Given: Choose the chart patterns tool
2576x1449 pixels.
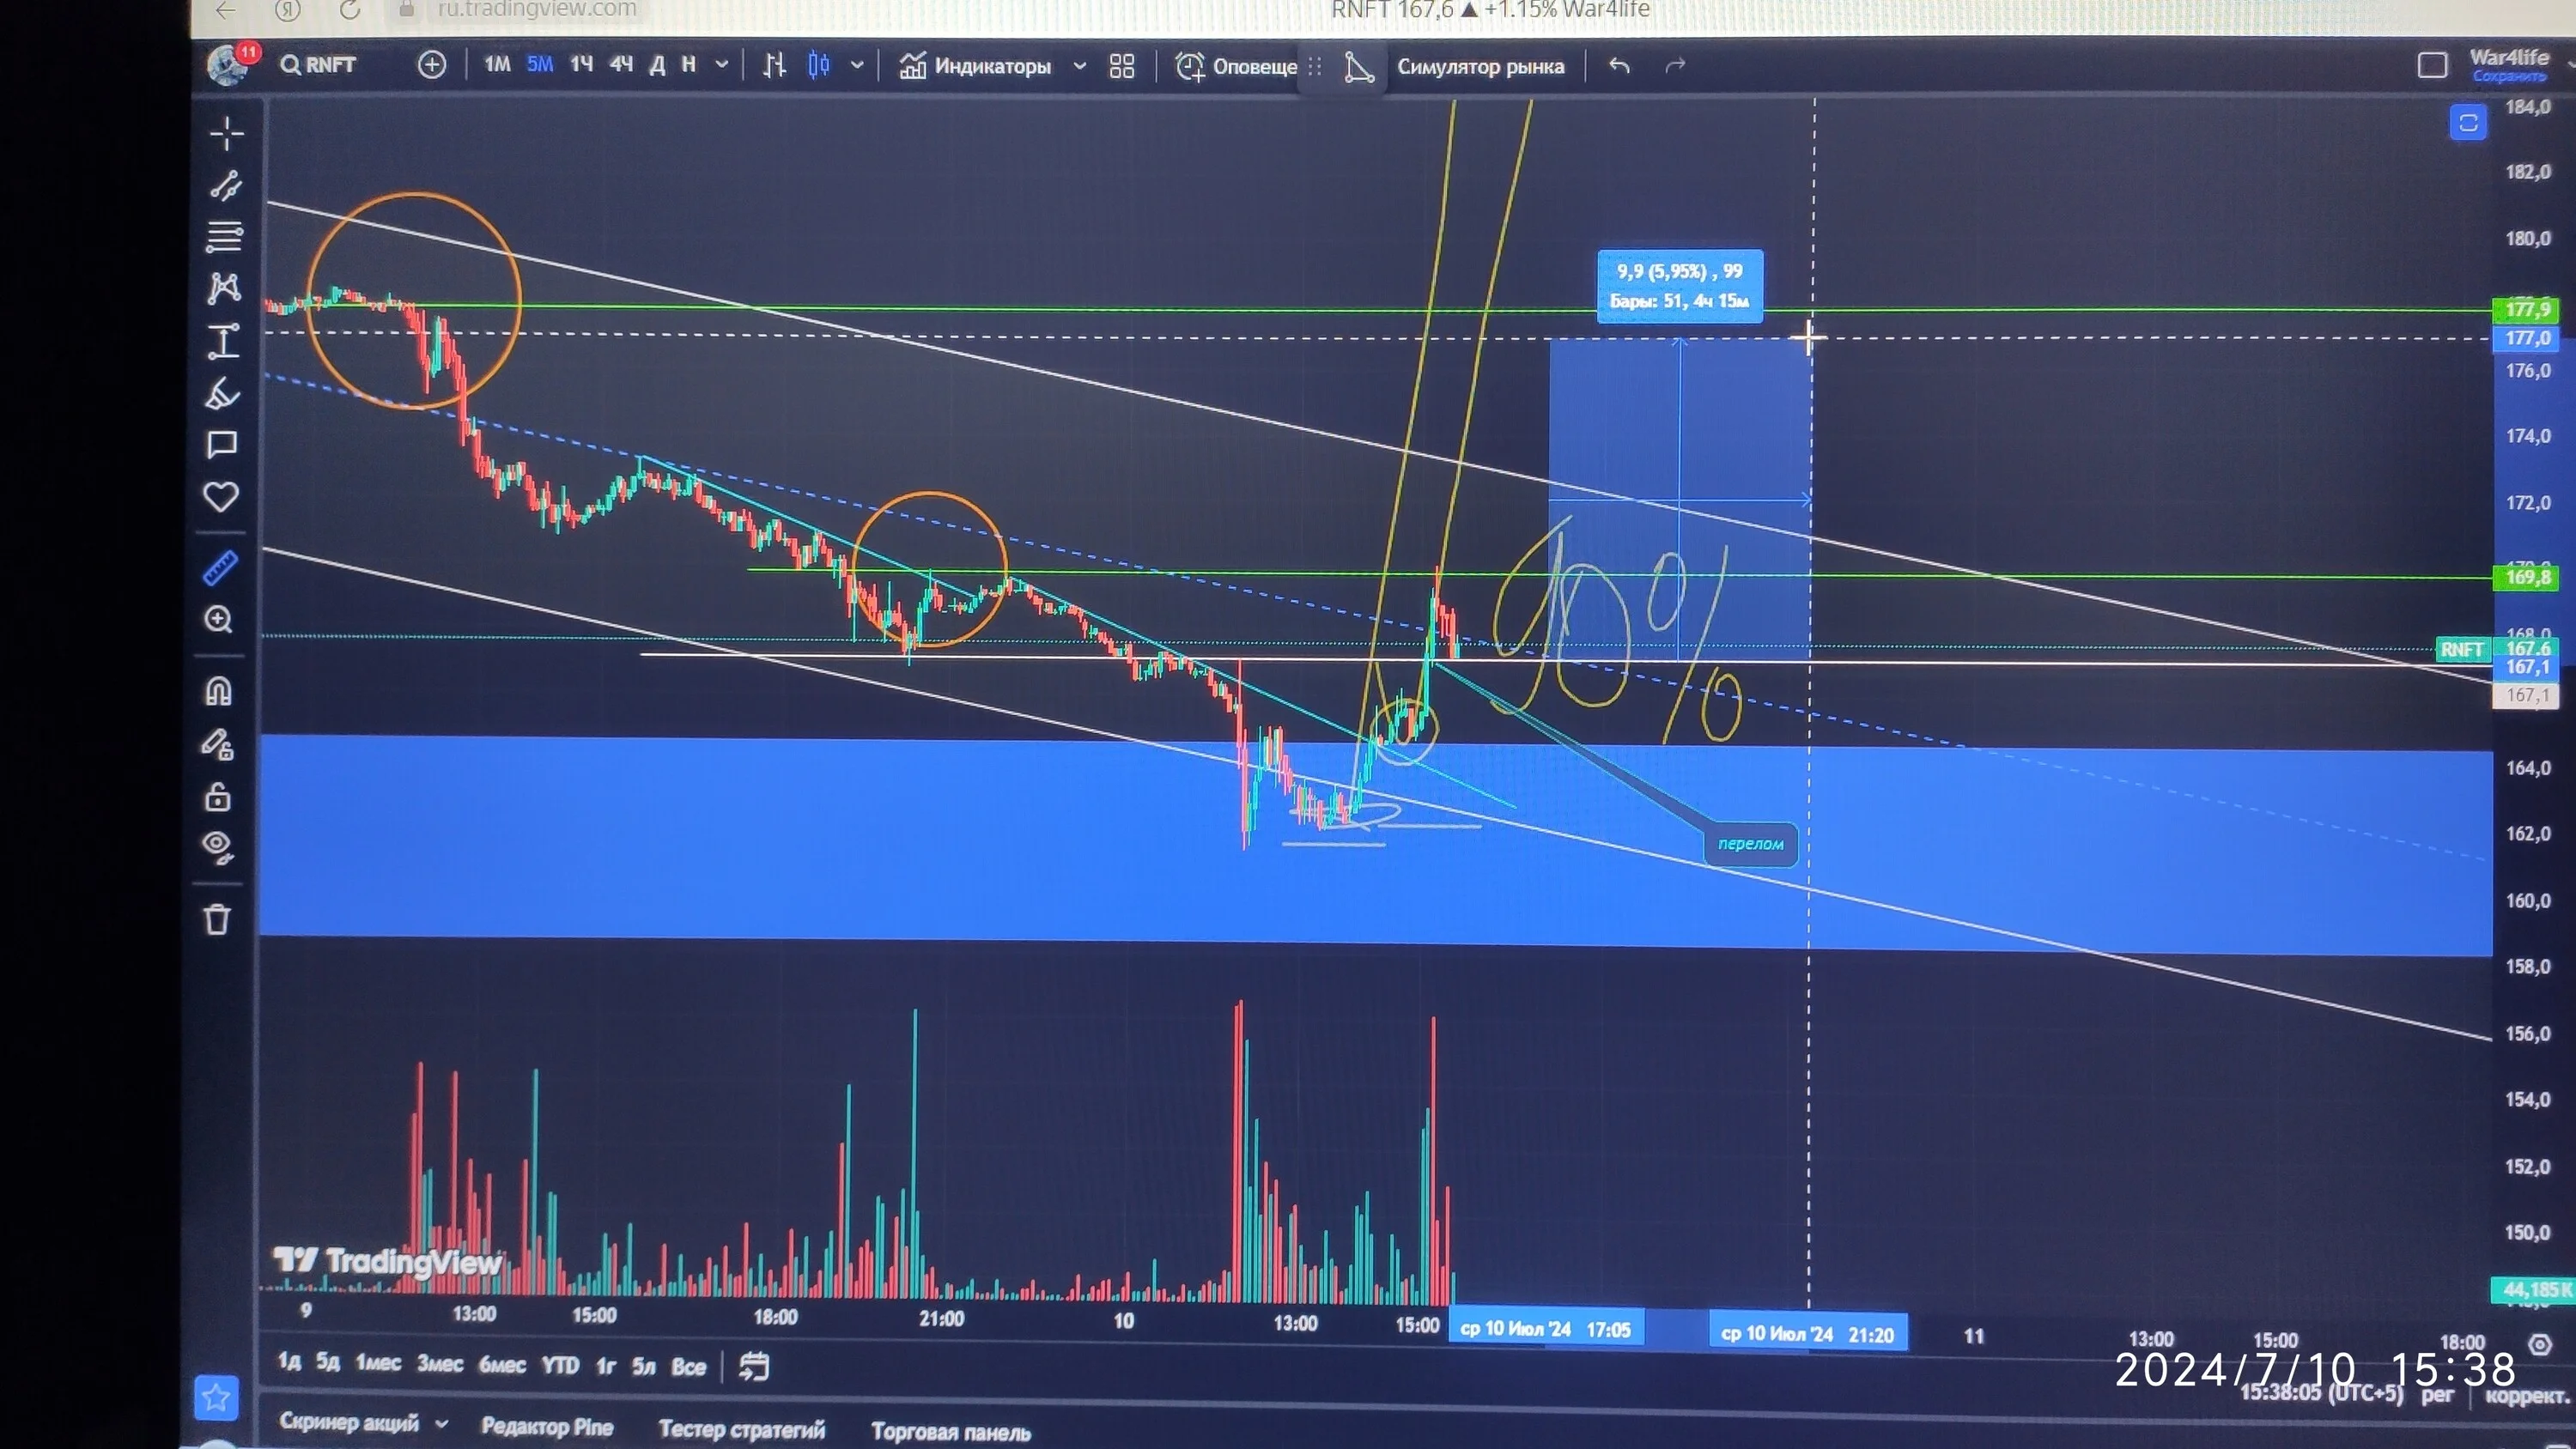Looking at the screenshot, I should coord(224,289).
